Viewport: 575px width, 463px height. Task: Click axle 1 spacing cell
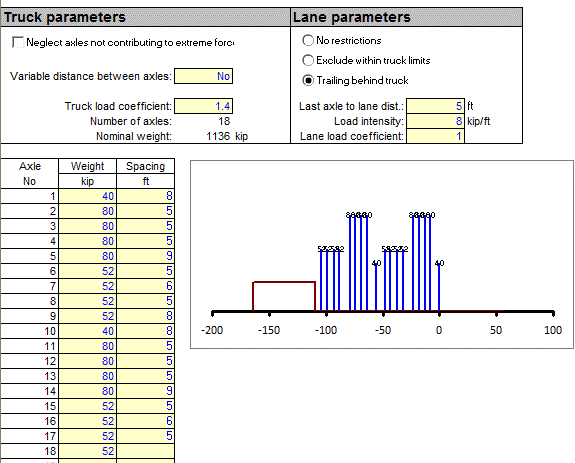click(x=146, y=196)
